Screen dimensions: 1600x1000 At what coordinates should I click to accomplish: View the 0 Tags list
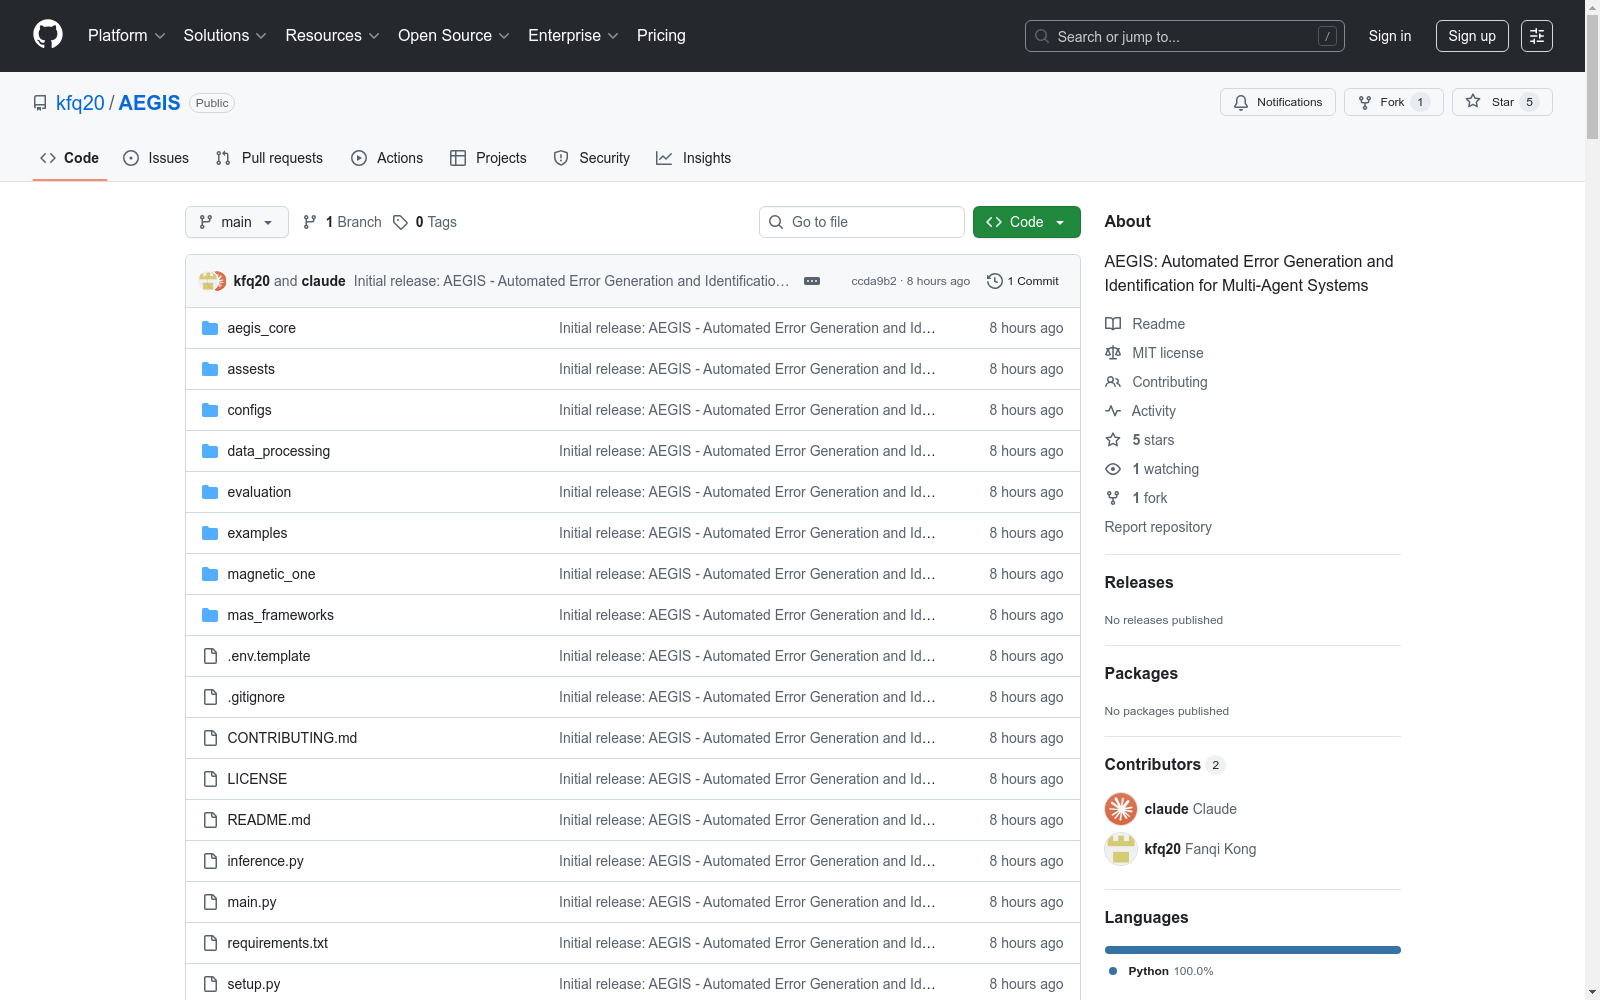[x=425, y=222]
